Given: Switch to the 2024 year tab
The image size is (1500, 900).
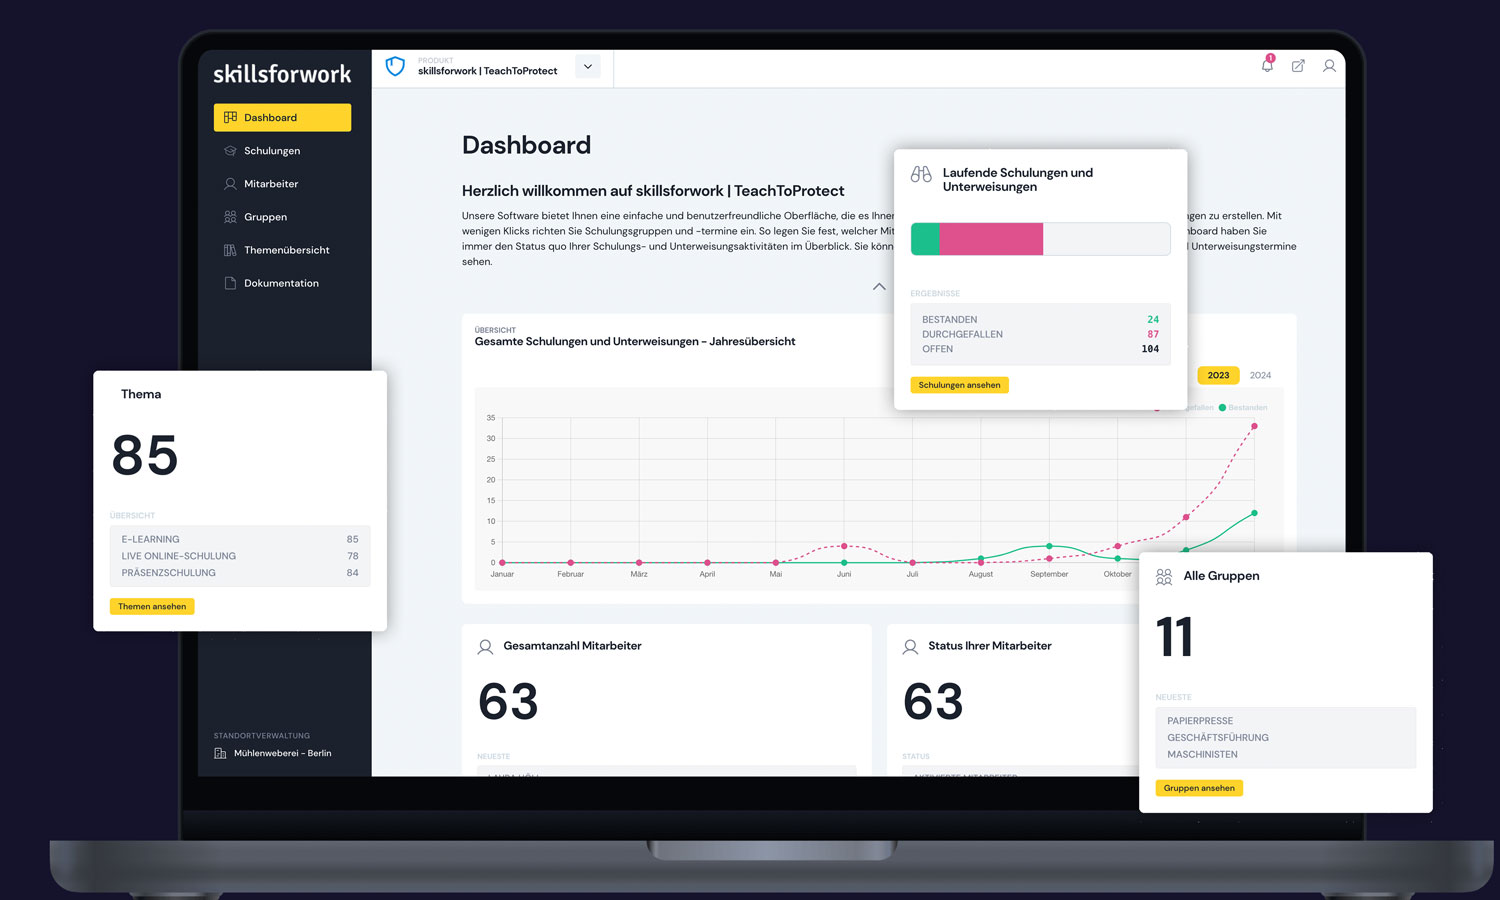Looking at the screenshot, I should (x=1259, y=375).
